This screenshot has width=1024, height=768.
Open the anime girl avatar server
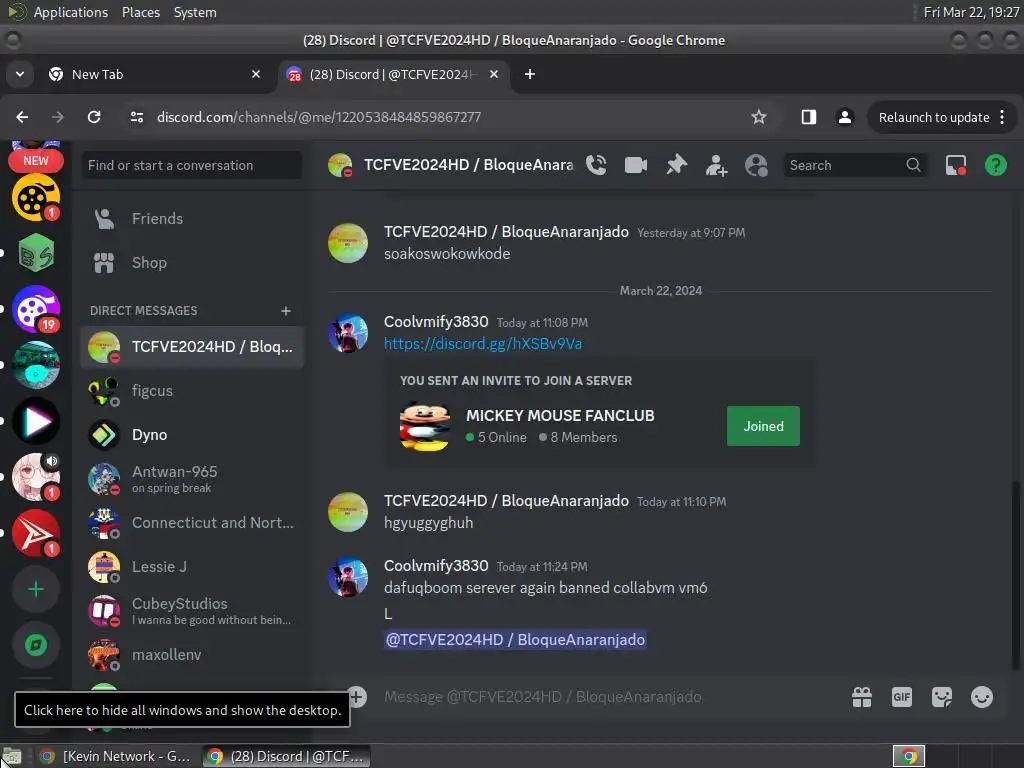point(36,477)
